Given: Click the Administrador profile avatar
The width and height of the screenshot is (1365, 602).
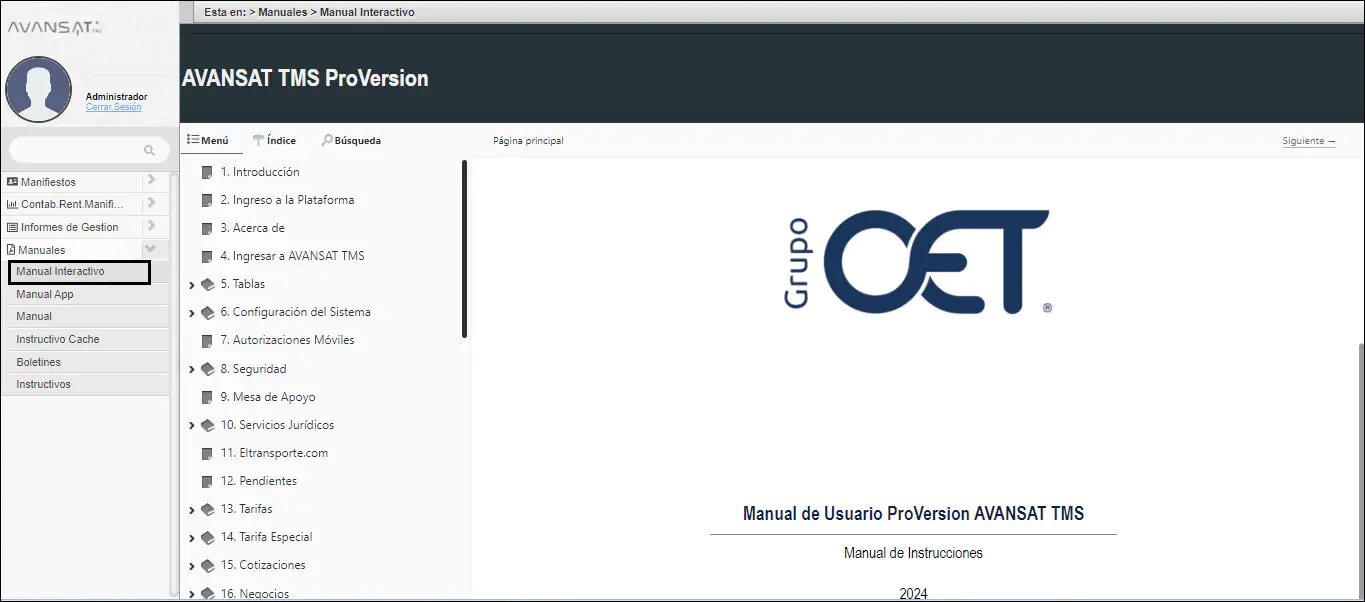Looking at the screenshot, I should [38, 90].
